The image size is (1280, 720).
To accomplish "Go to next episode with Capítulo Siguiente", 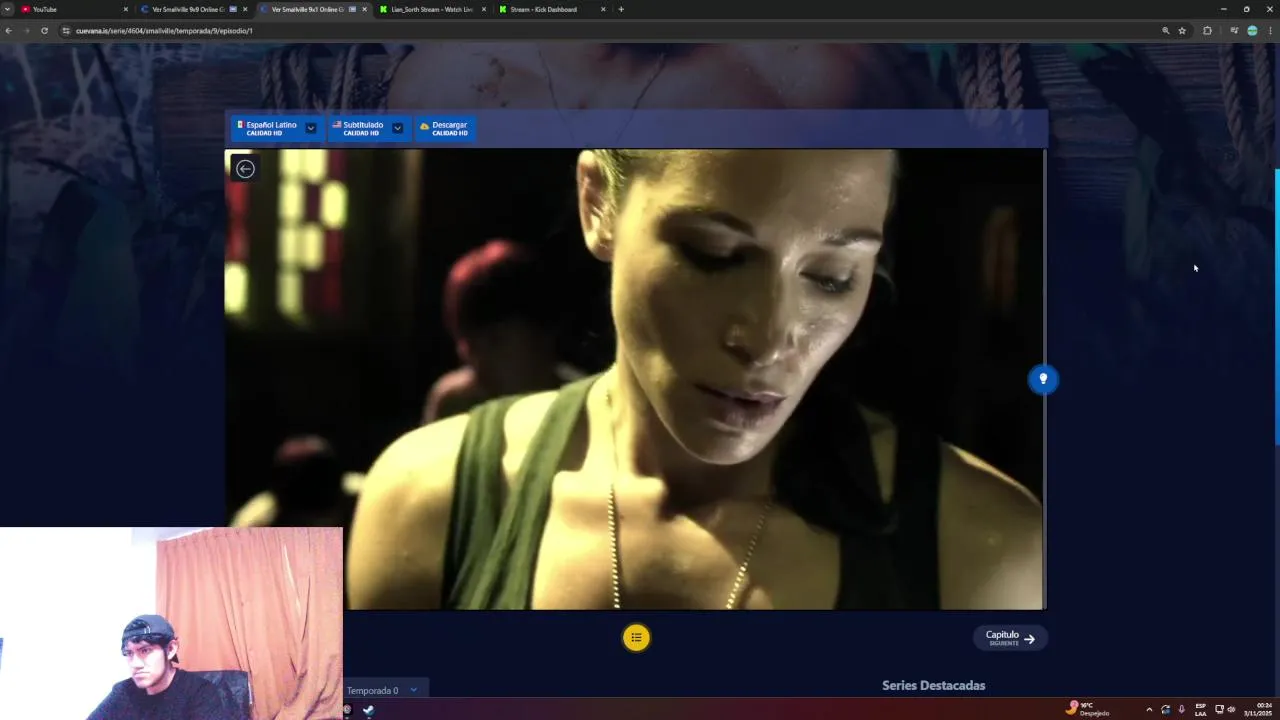I will click(x=1010, y=638).
